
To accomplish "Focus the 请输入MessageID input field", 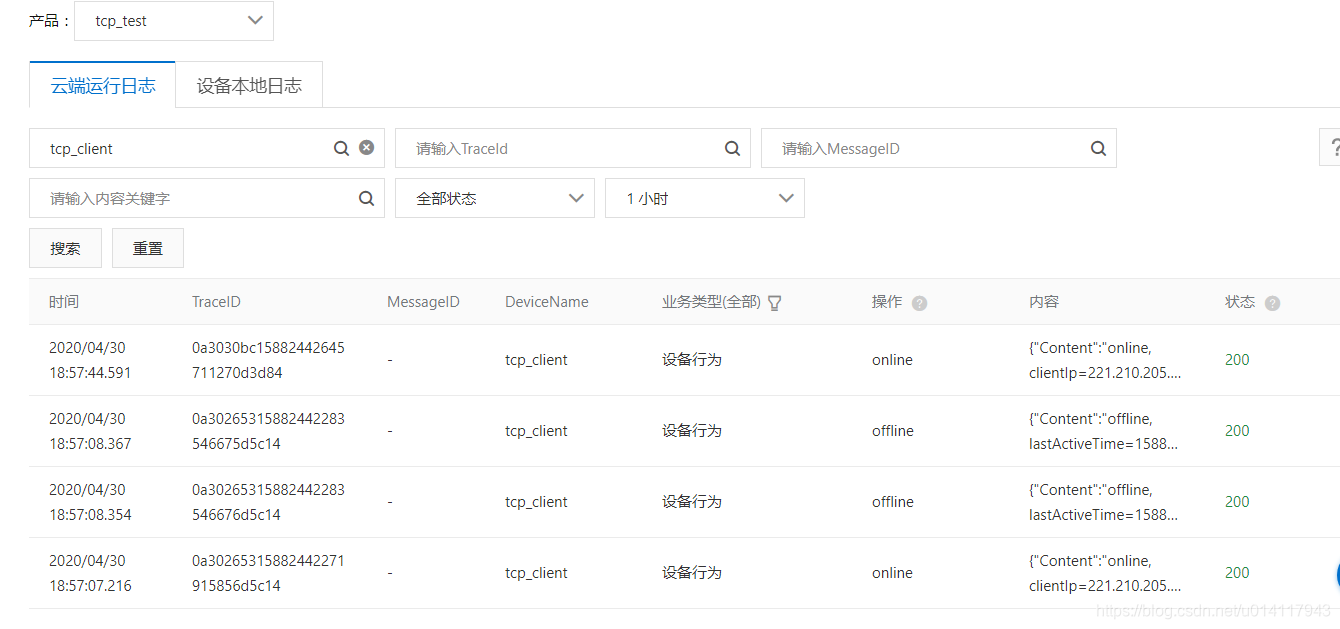I will [926, 148].
